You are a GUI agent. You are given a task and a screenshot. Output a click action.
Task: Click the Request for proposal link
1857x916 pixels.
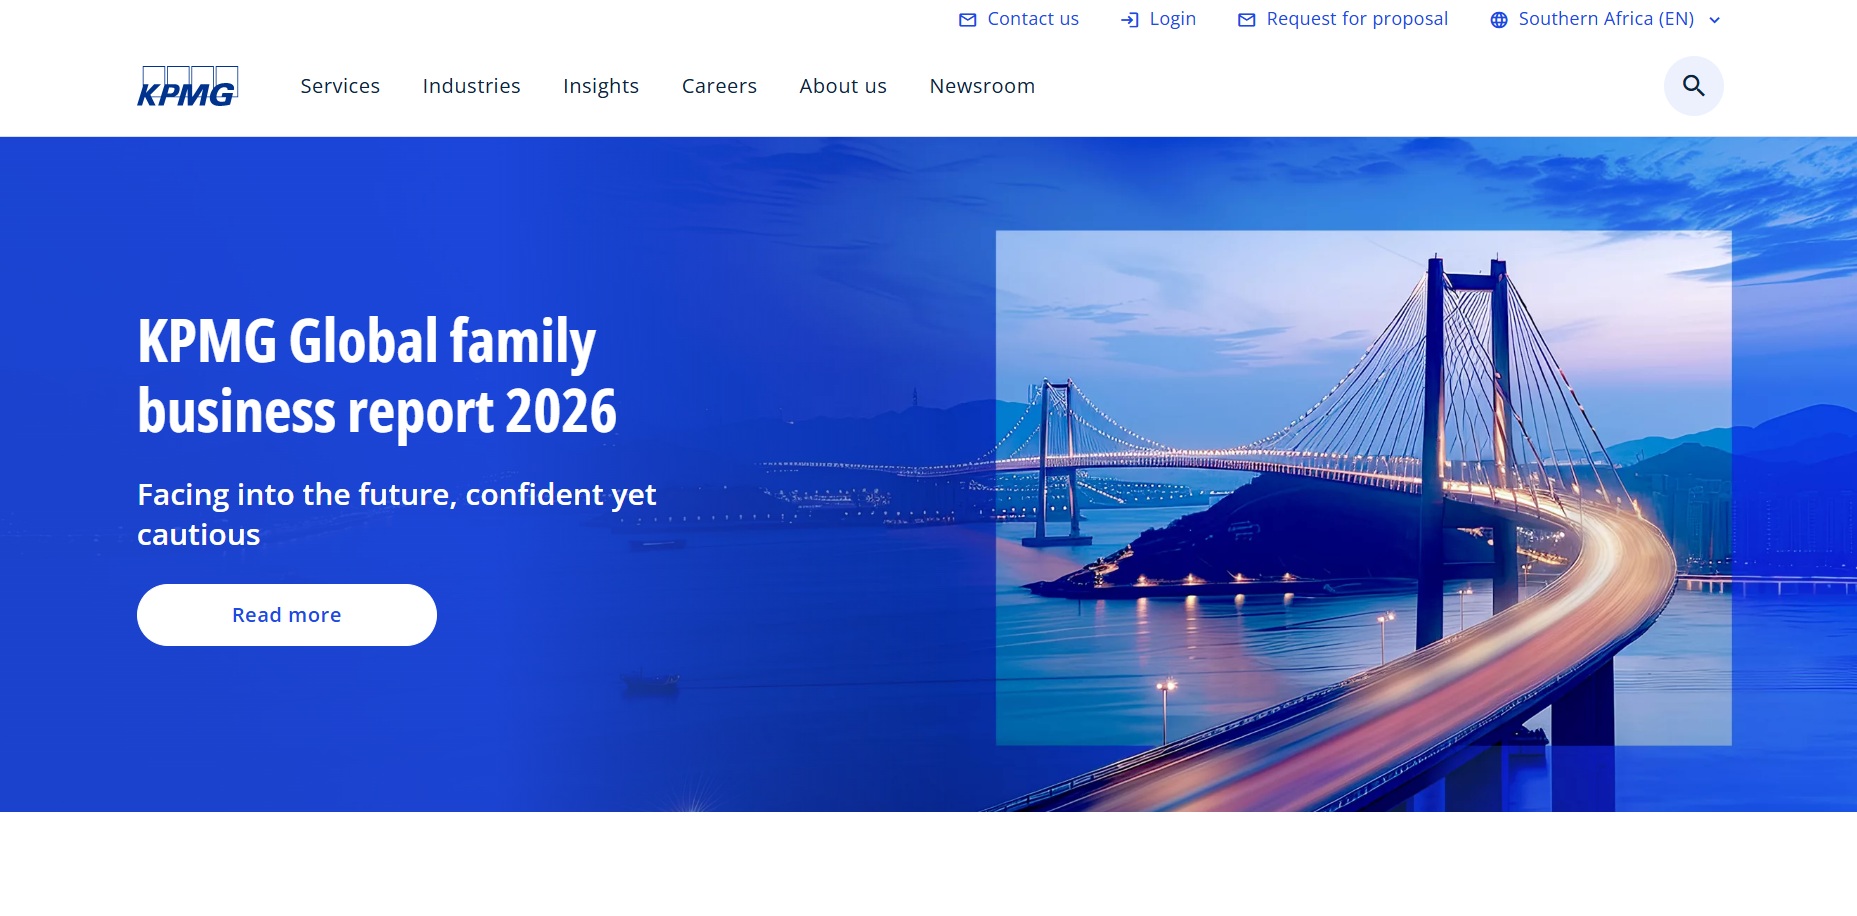point(1357,19)
